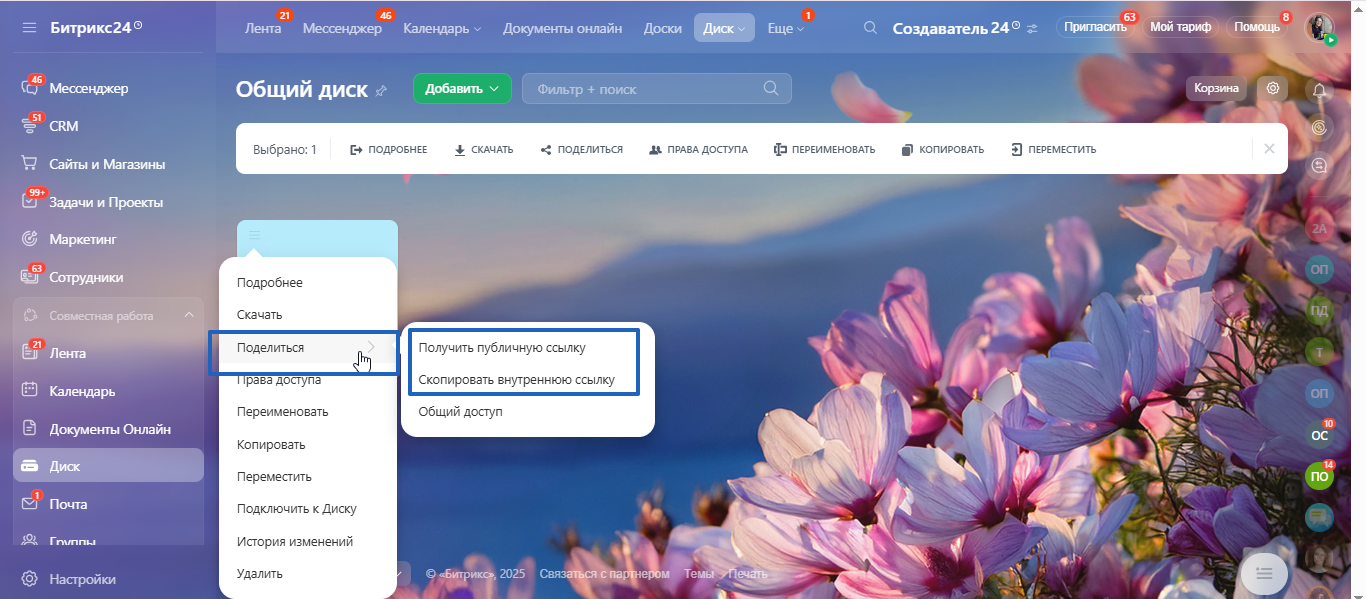Open notifications with the bell icon
Image resolution: width=1366 pixels, height=599 pixels.
[x=1320, y=90]
